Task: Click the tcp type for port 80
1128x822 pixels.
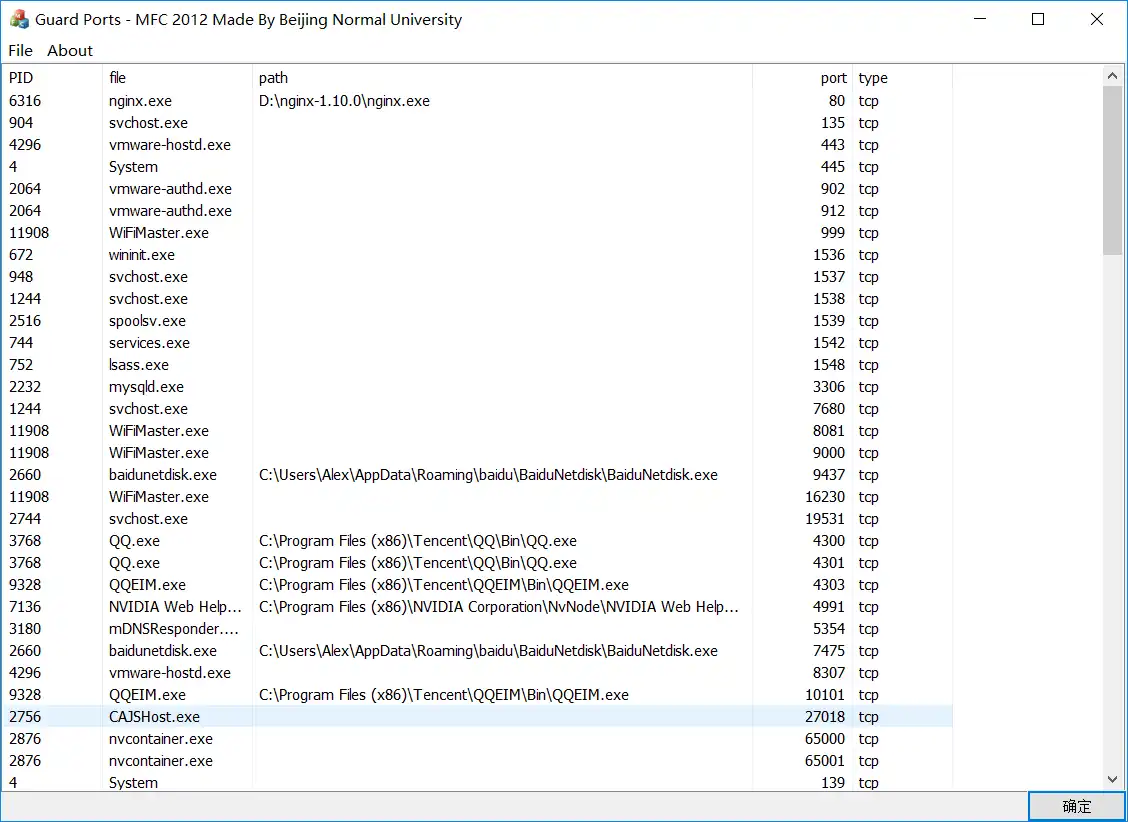Action: pos(868,101)
